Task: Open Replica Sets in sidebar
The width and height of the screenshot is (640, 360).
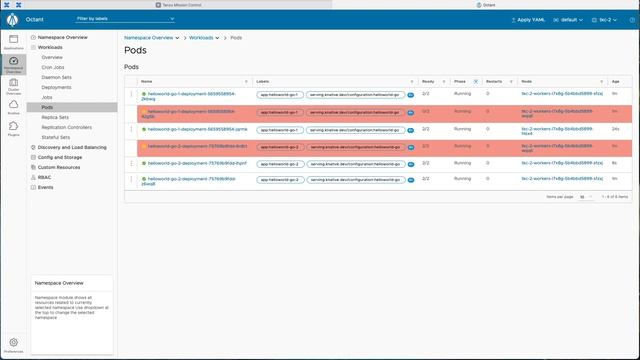Action: 55,118
